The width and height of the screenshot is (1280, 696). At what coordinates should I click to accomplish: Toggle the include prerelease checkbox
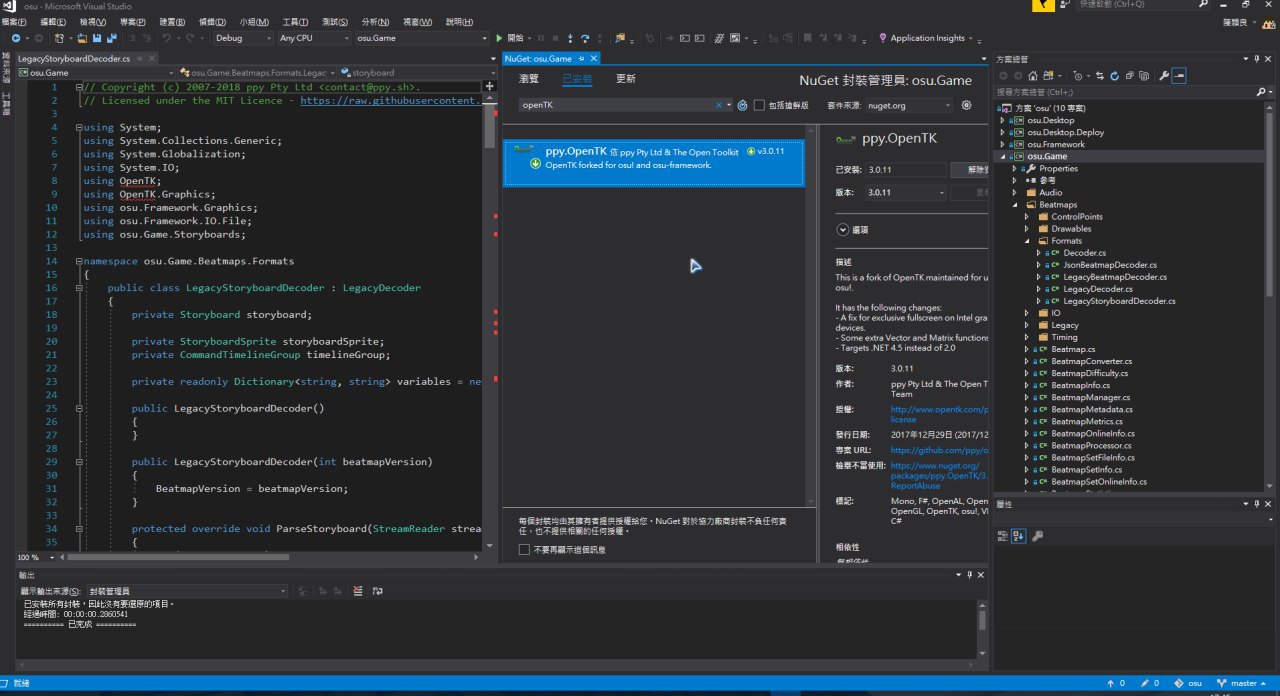759,105
